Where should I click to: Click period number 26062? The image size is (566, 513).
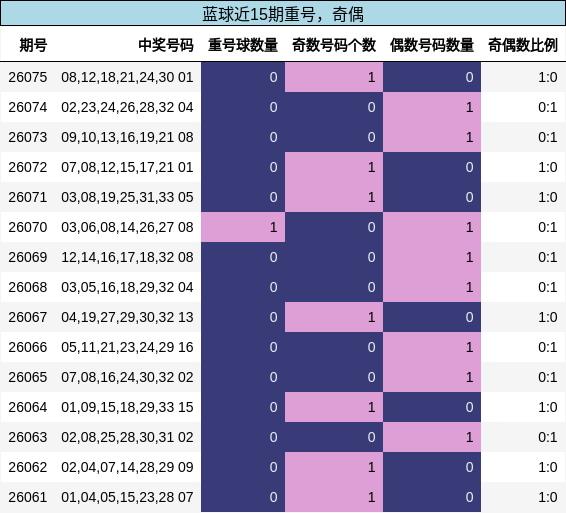point(28,467)
